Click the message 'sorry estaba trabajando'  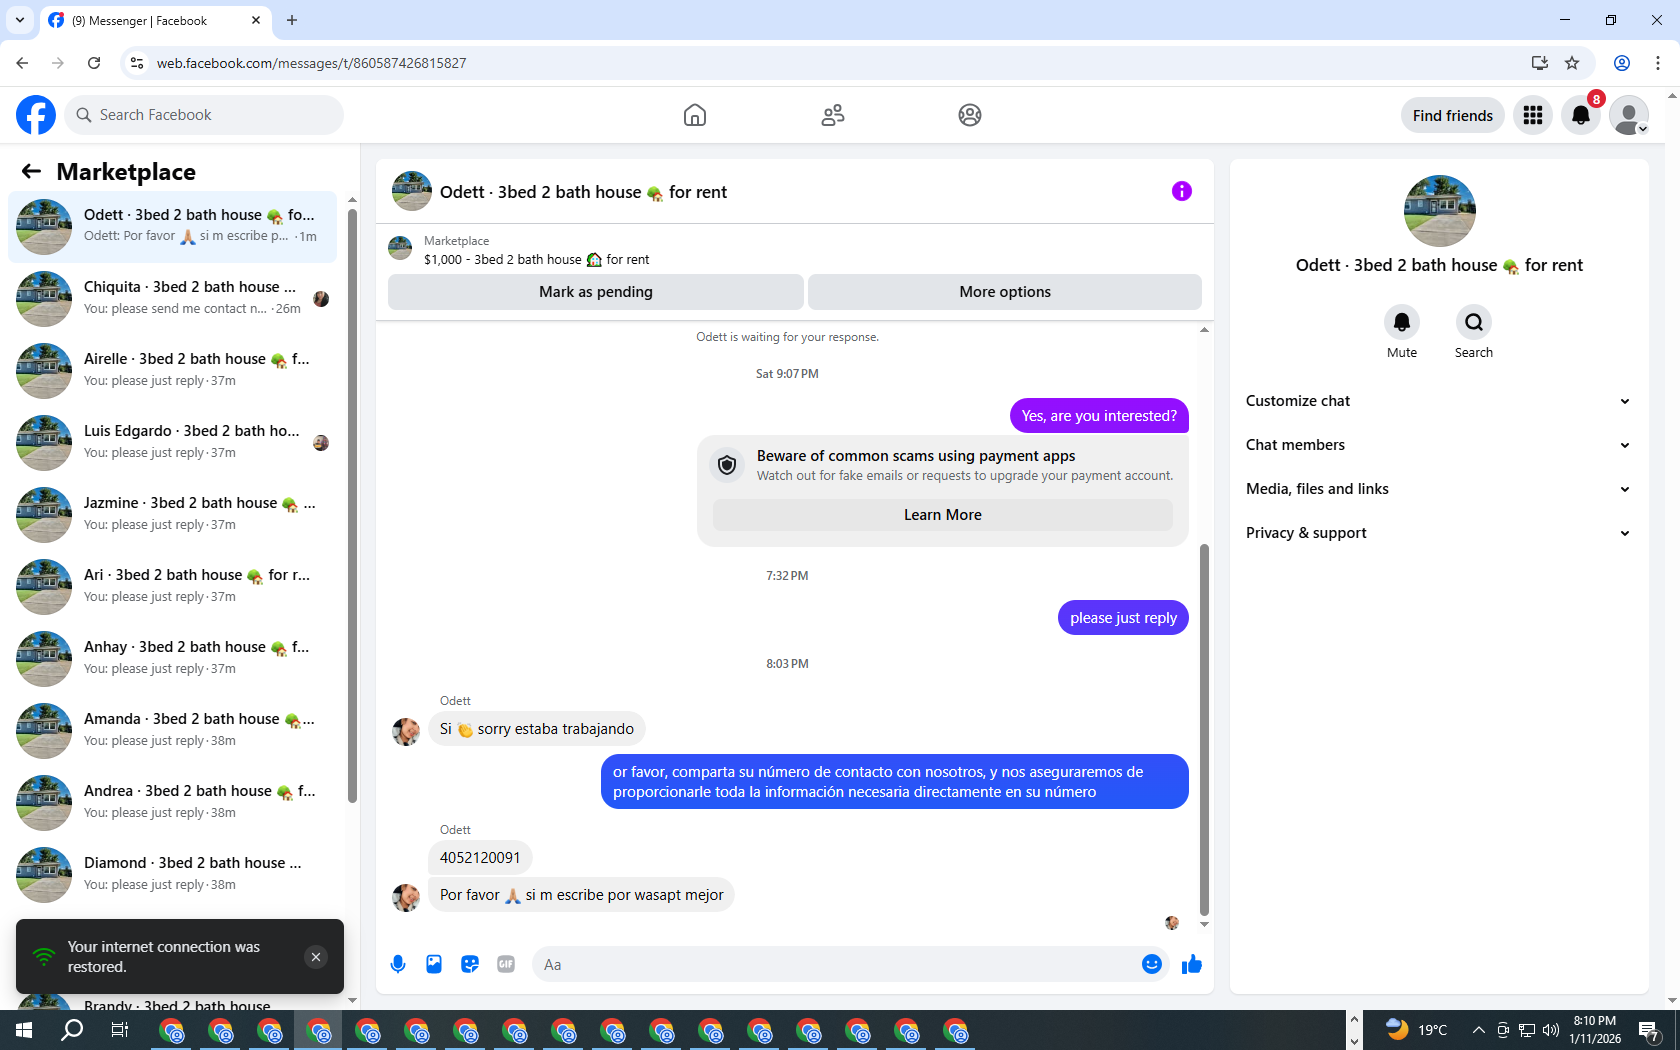537,729
